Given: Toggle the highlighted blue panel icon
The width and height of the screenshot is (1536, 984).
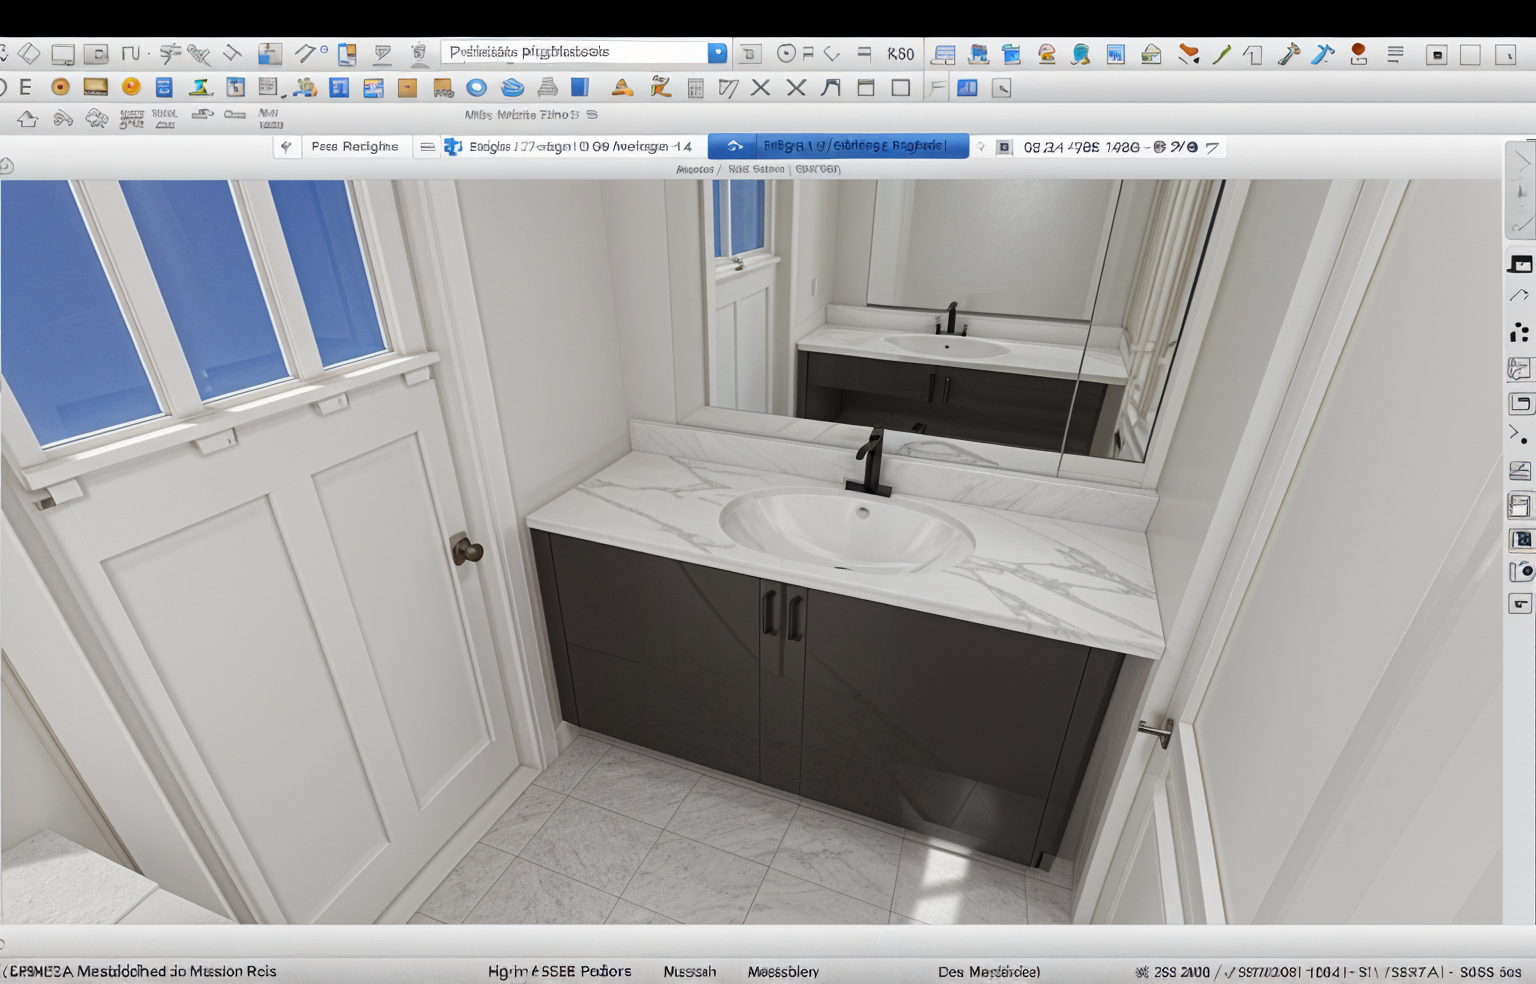Looking at the screenshot, I should click(967, 88).
